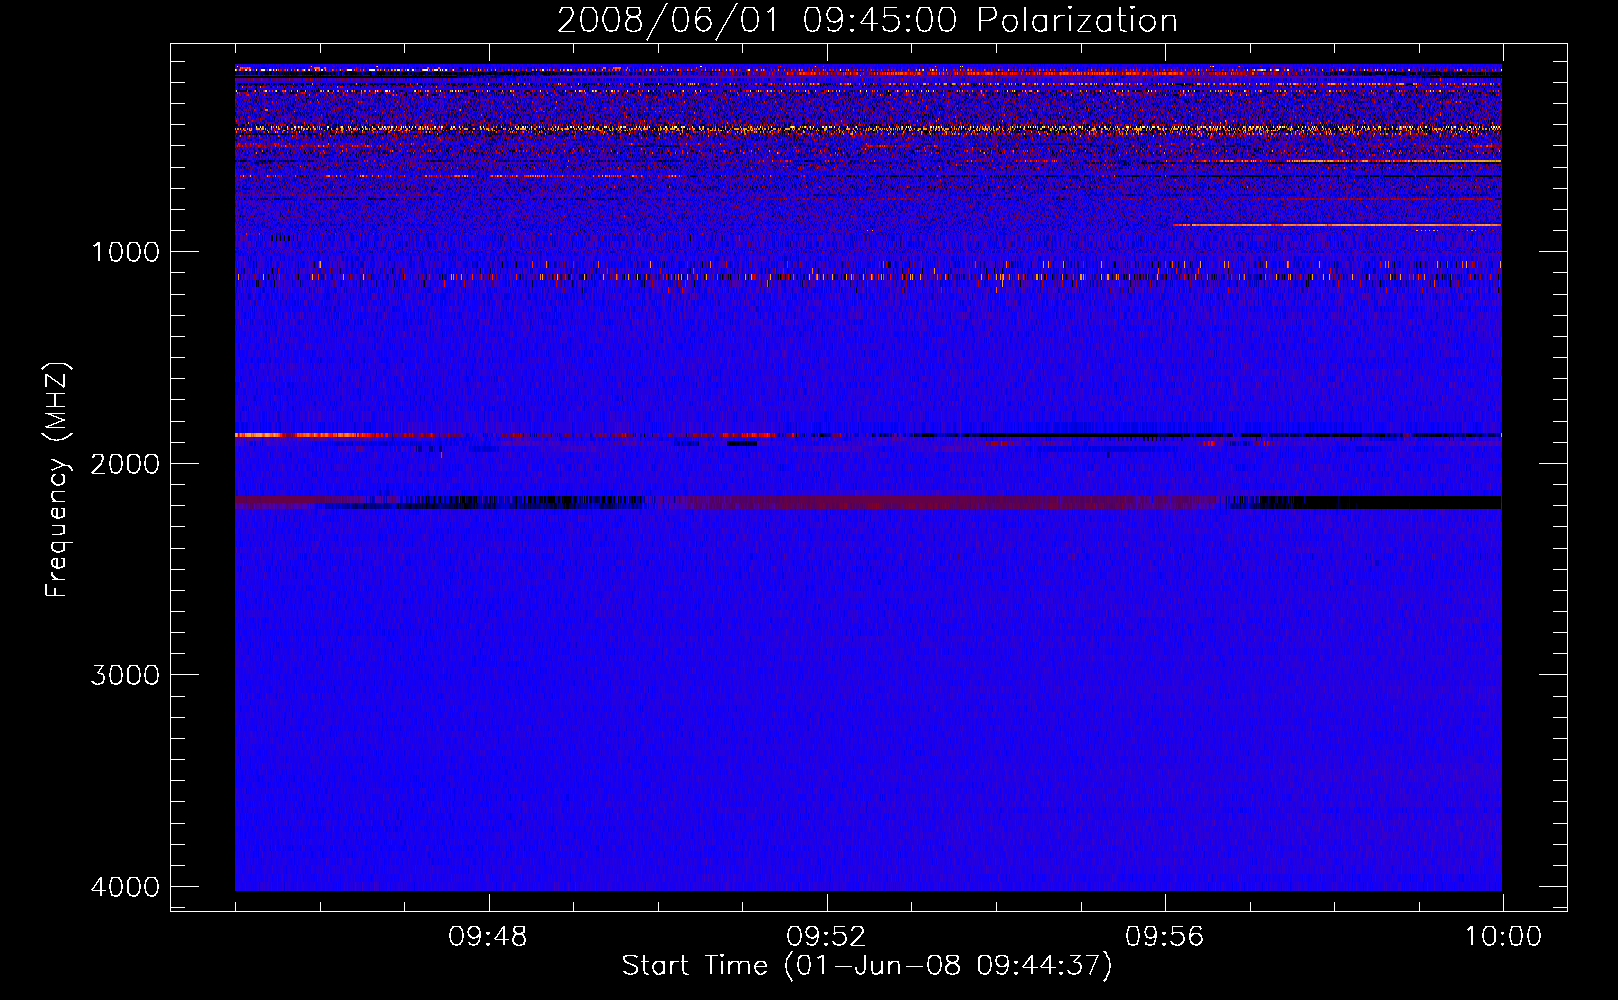1618x1000 pixels.
Task: Click the 'Frequency (MHZ)' axis label
Action: 57,480
